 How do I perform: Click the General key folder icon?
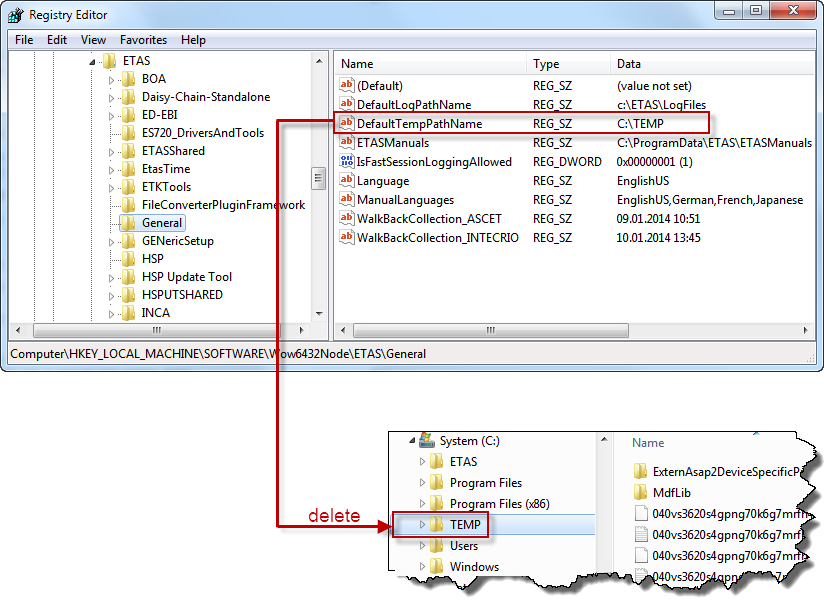[x=127, y=223]
